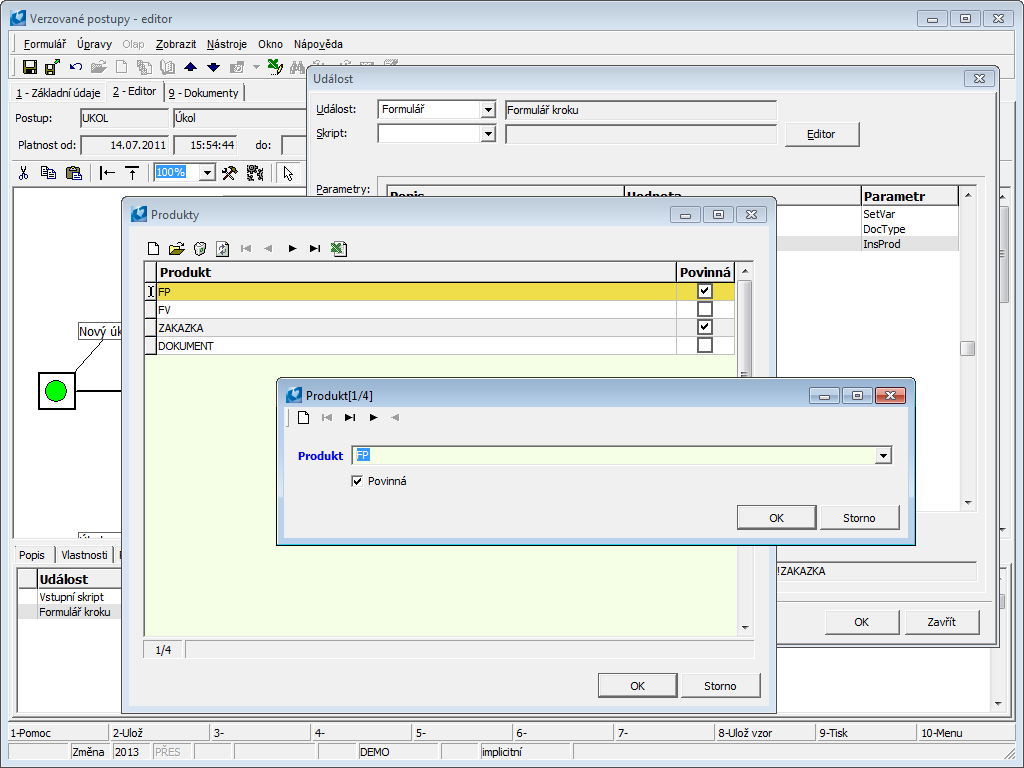The image size is (1024, 768).
Task: Click the hammer and tools icon
Action: 230,173
